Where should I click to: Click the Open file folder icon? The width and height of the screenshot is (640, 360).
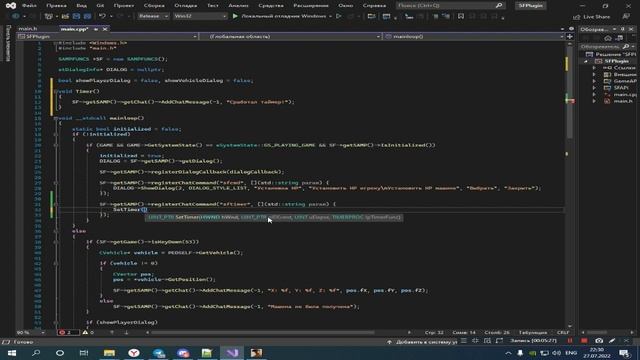pyautogui.click(x=65, y=16)
